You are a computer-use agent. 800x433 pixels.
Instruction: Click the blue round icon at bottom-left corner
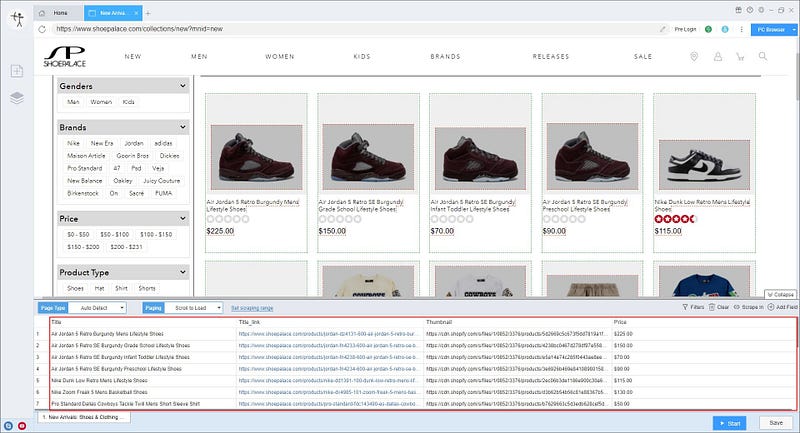[8, 425]
